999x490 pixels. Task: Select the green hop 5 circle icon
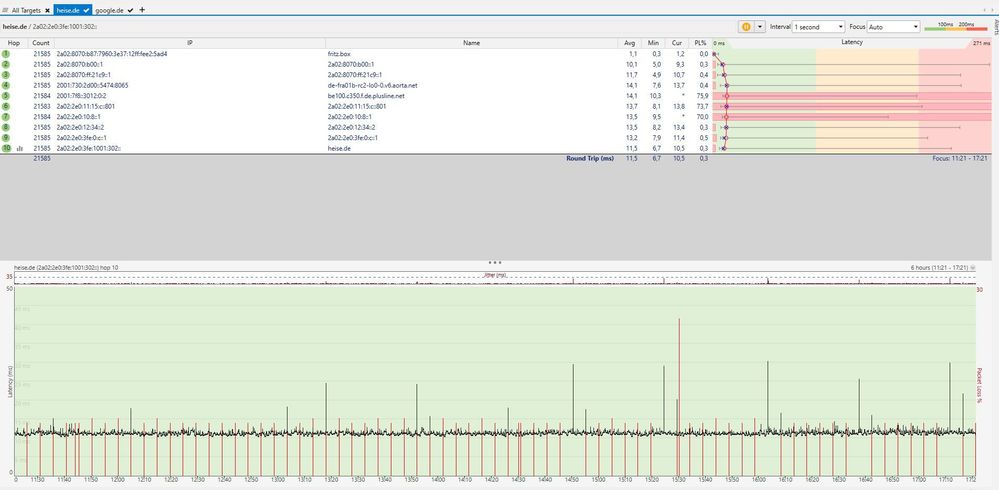coord(6,96)
